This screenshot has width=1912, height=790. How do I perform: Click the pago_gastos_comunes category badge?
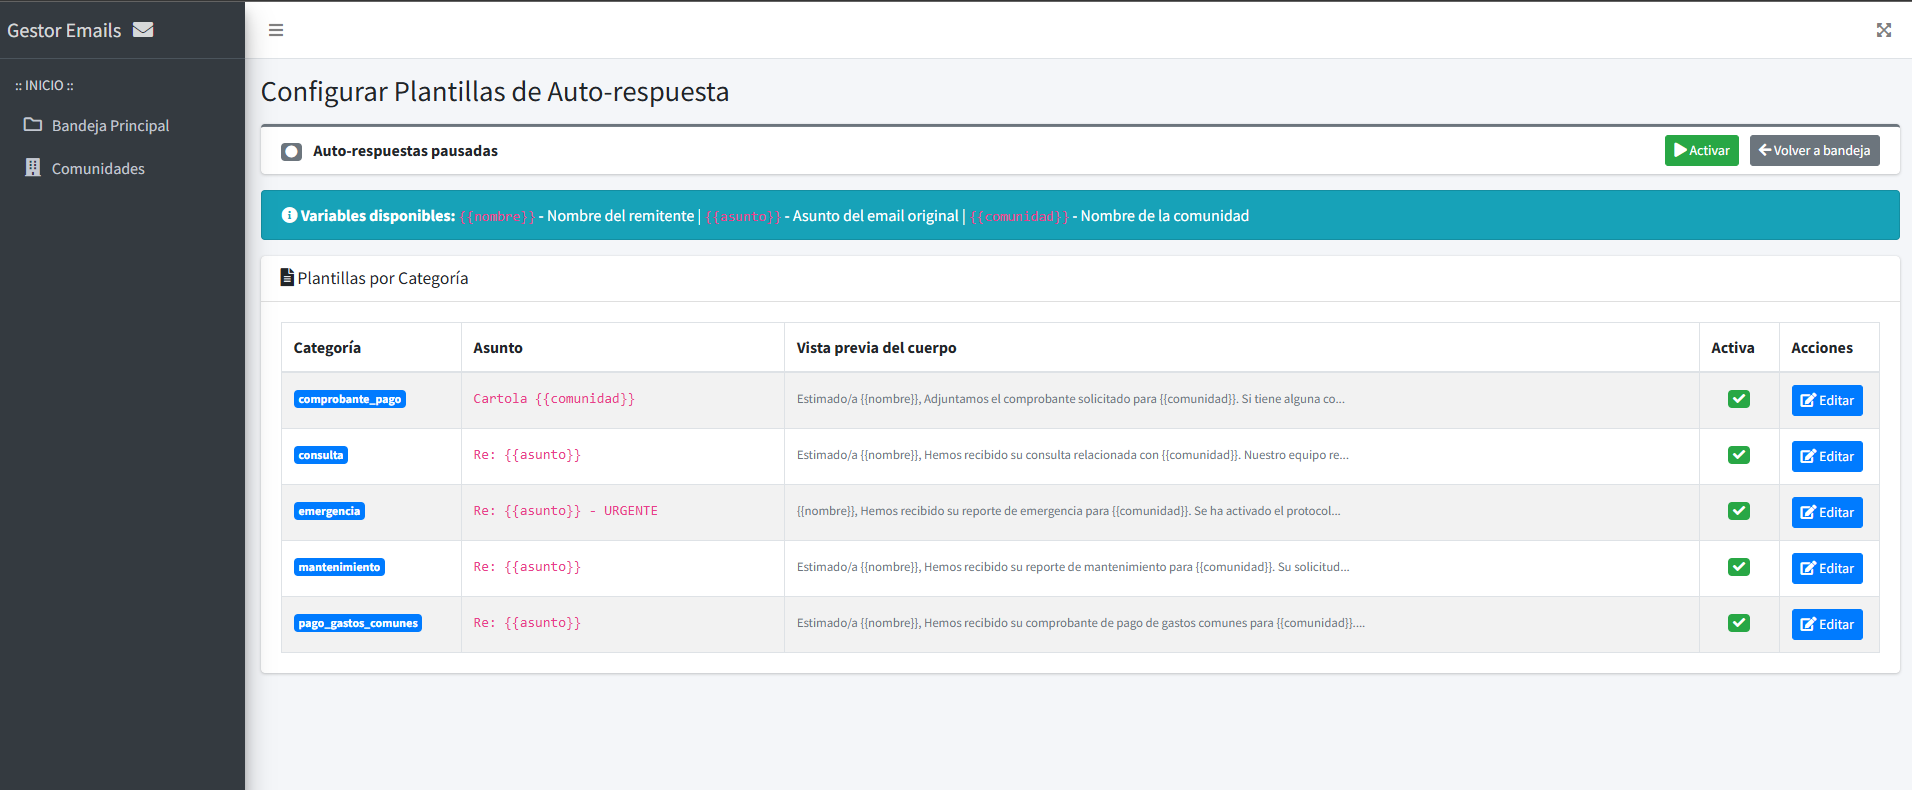point(357,623)
